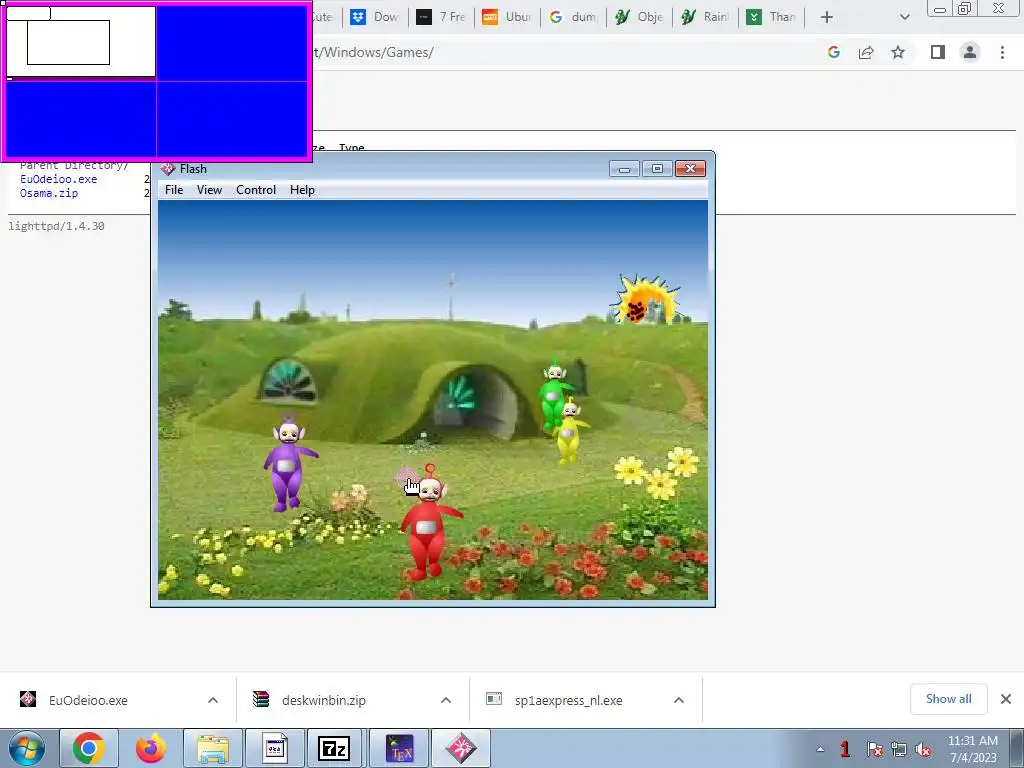Maximize the Flash window
This screenshot has width=1024, height=768.
pyautogui.click(x=657, y=169)
